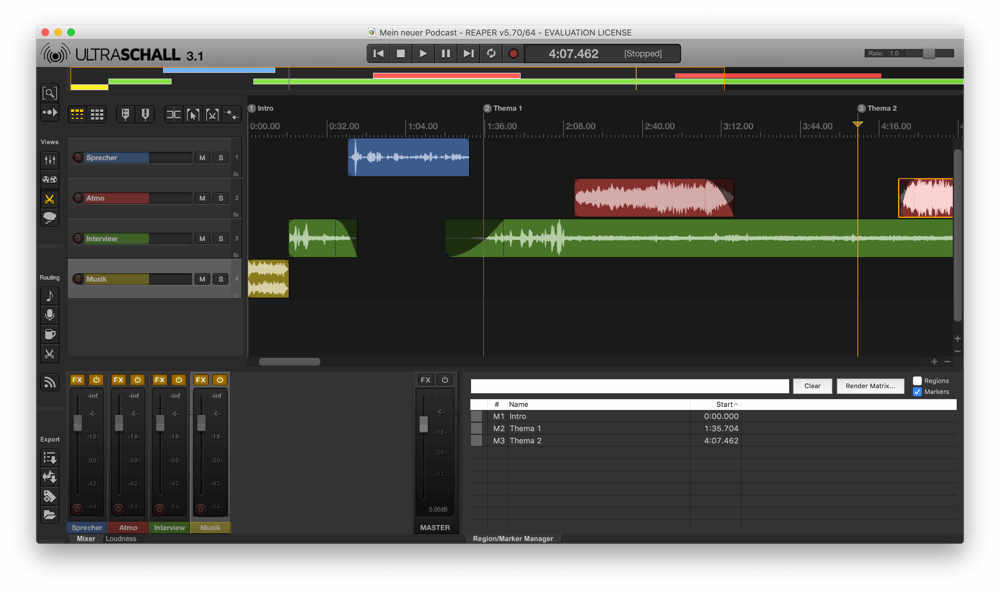This screenshot has width=1000, height=592.
Task: Click the Thema 2 timeline marker
Action: click(x=878, y=108)
